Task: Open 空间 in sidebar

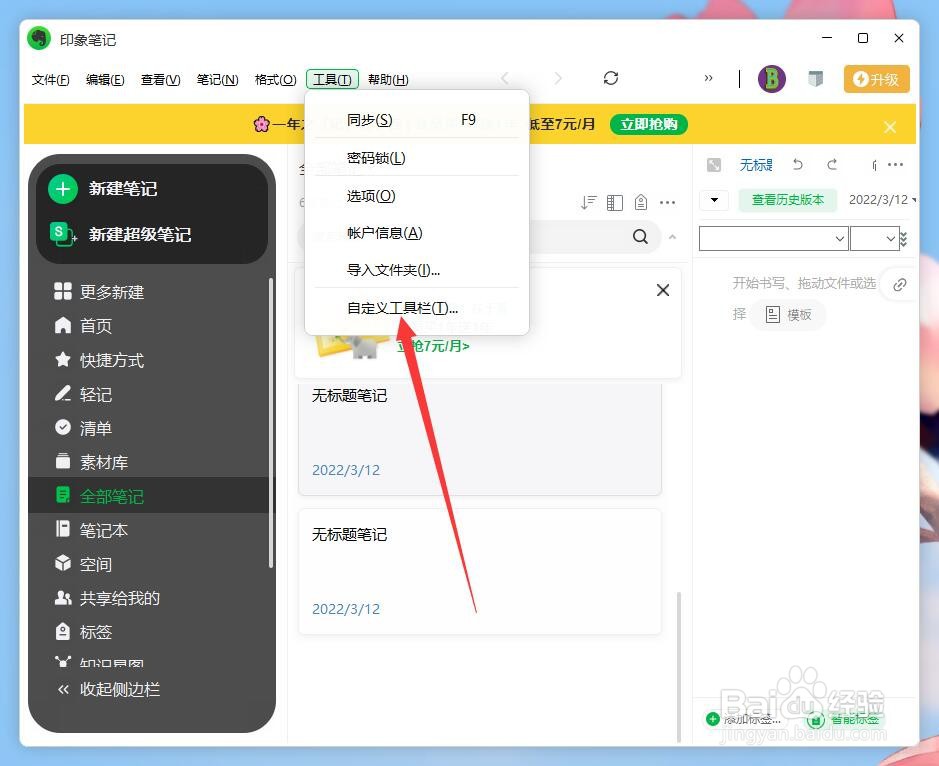Action: (x=84, y=564)
